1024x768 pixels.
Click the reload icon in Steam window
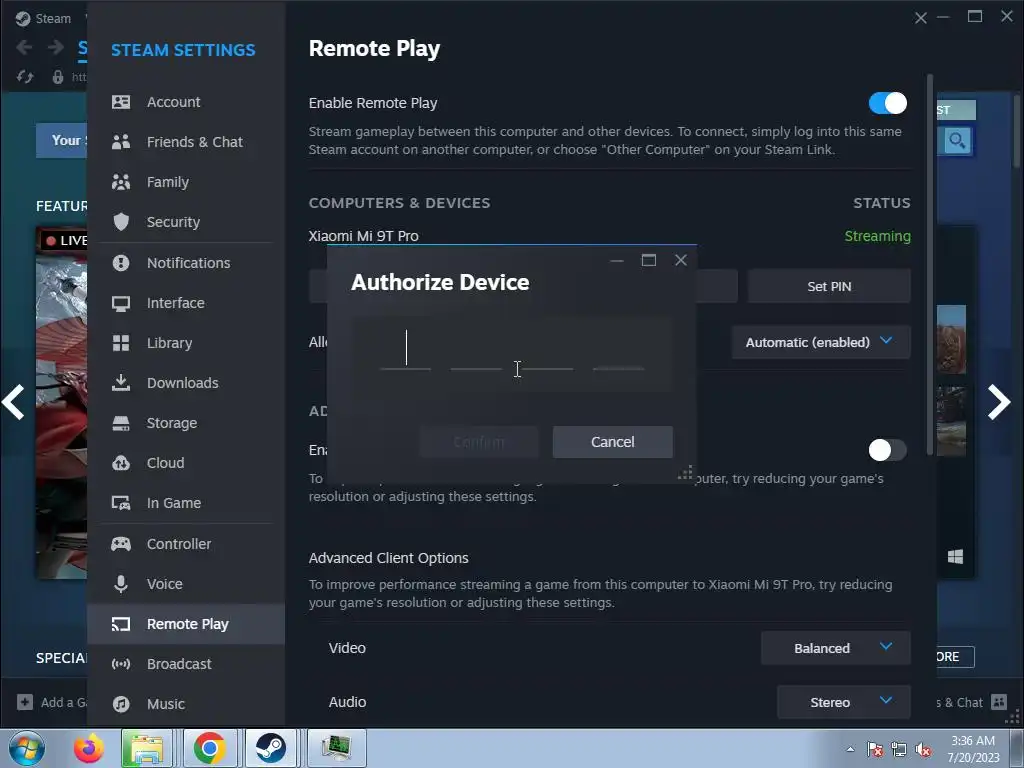(x=25, y=77)
